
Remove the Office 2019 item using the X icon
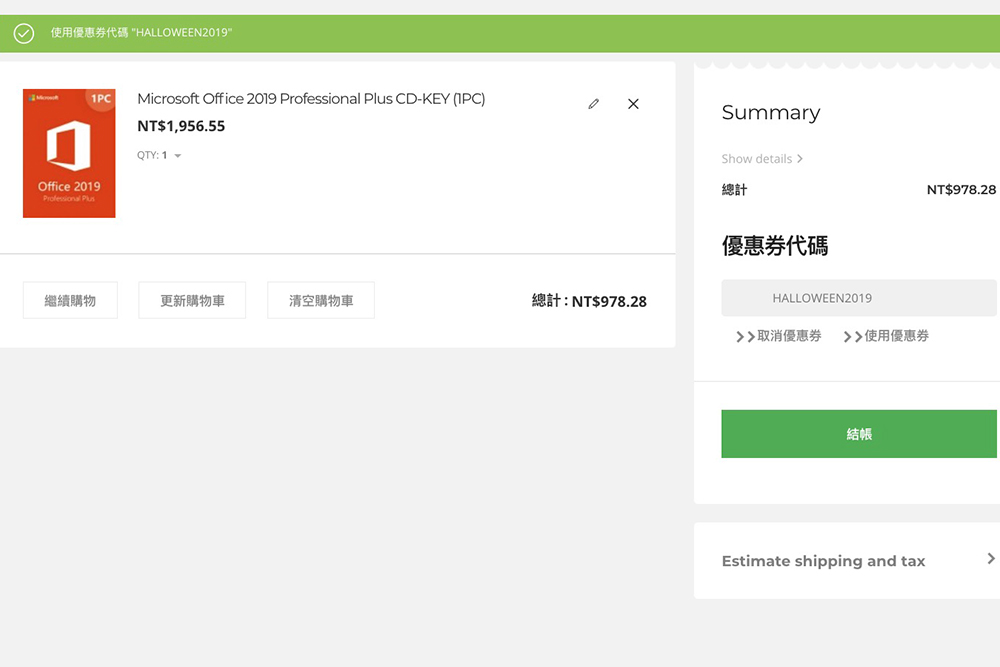pyautogui.click(x=633, y=103)
